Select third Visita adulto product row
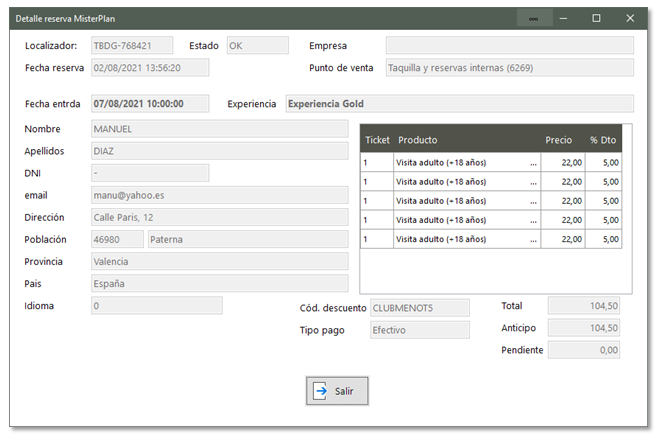660x442 pixels. [x=491, y=201]
